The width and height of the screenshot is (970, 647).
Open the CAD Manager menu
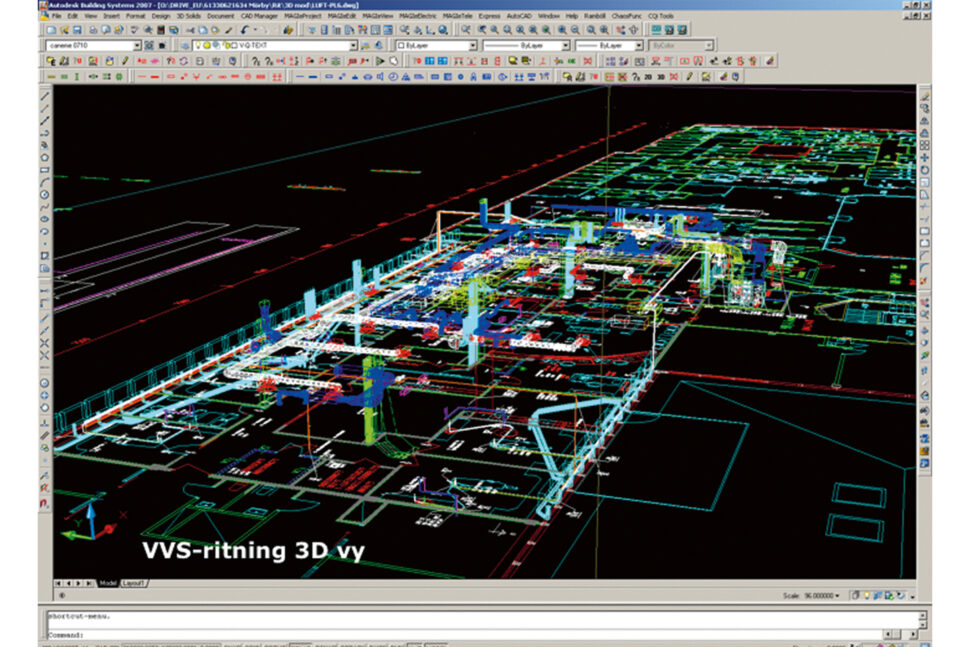[x=259, y=17]
